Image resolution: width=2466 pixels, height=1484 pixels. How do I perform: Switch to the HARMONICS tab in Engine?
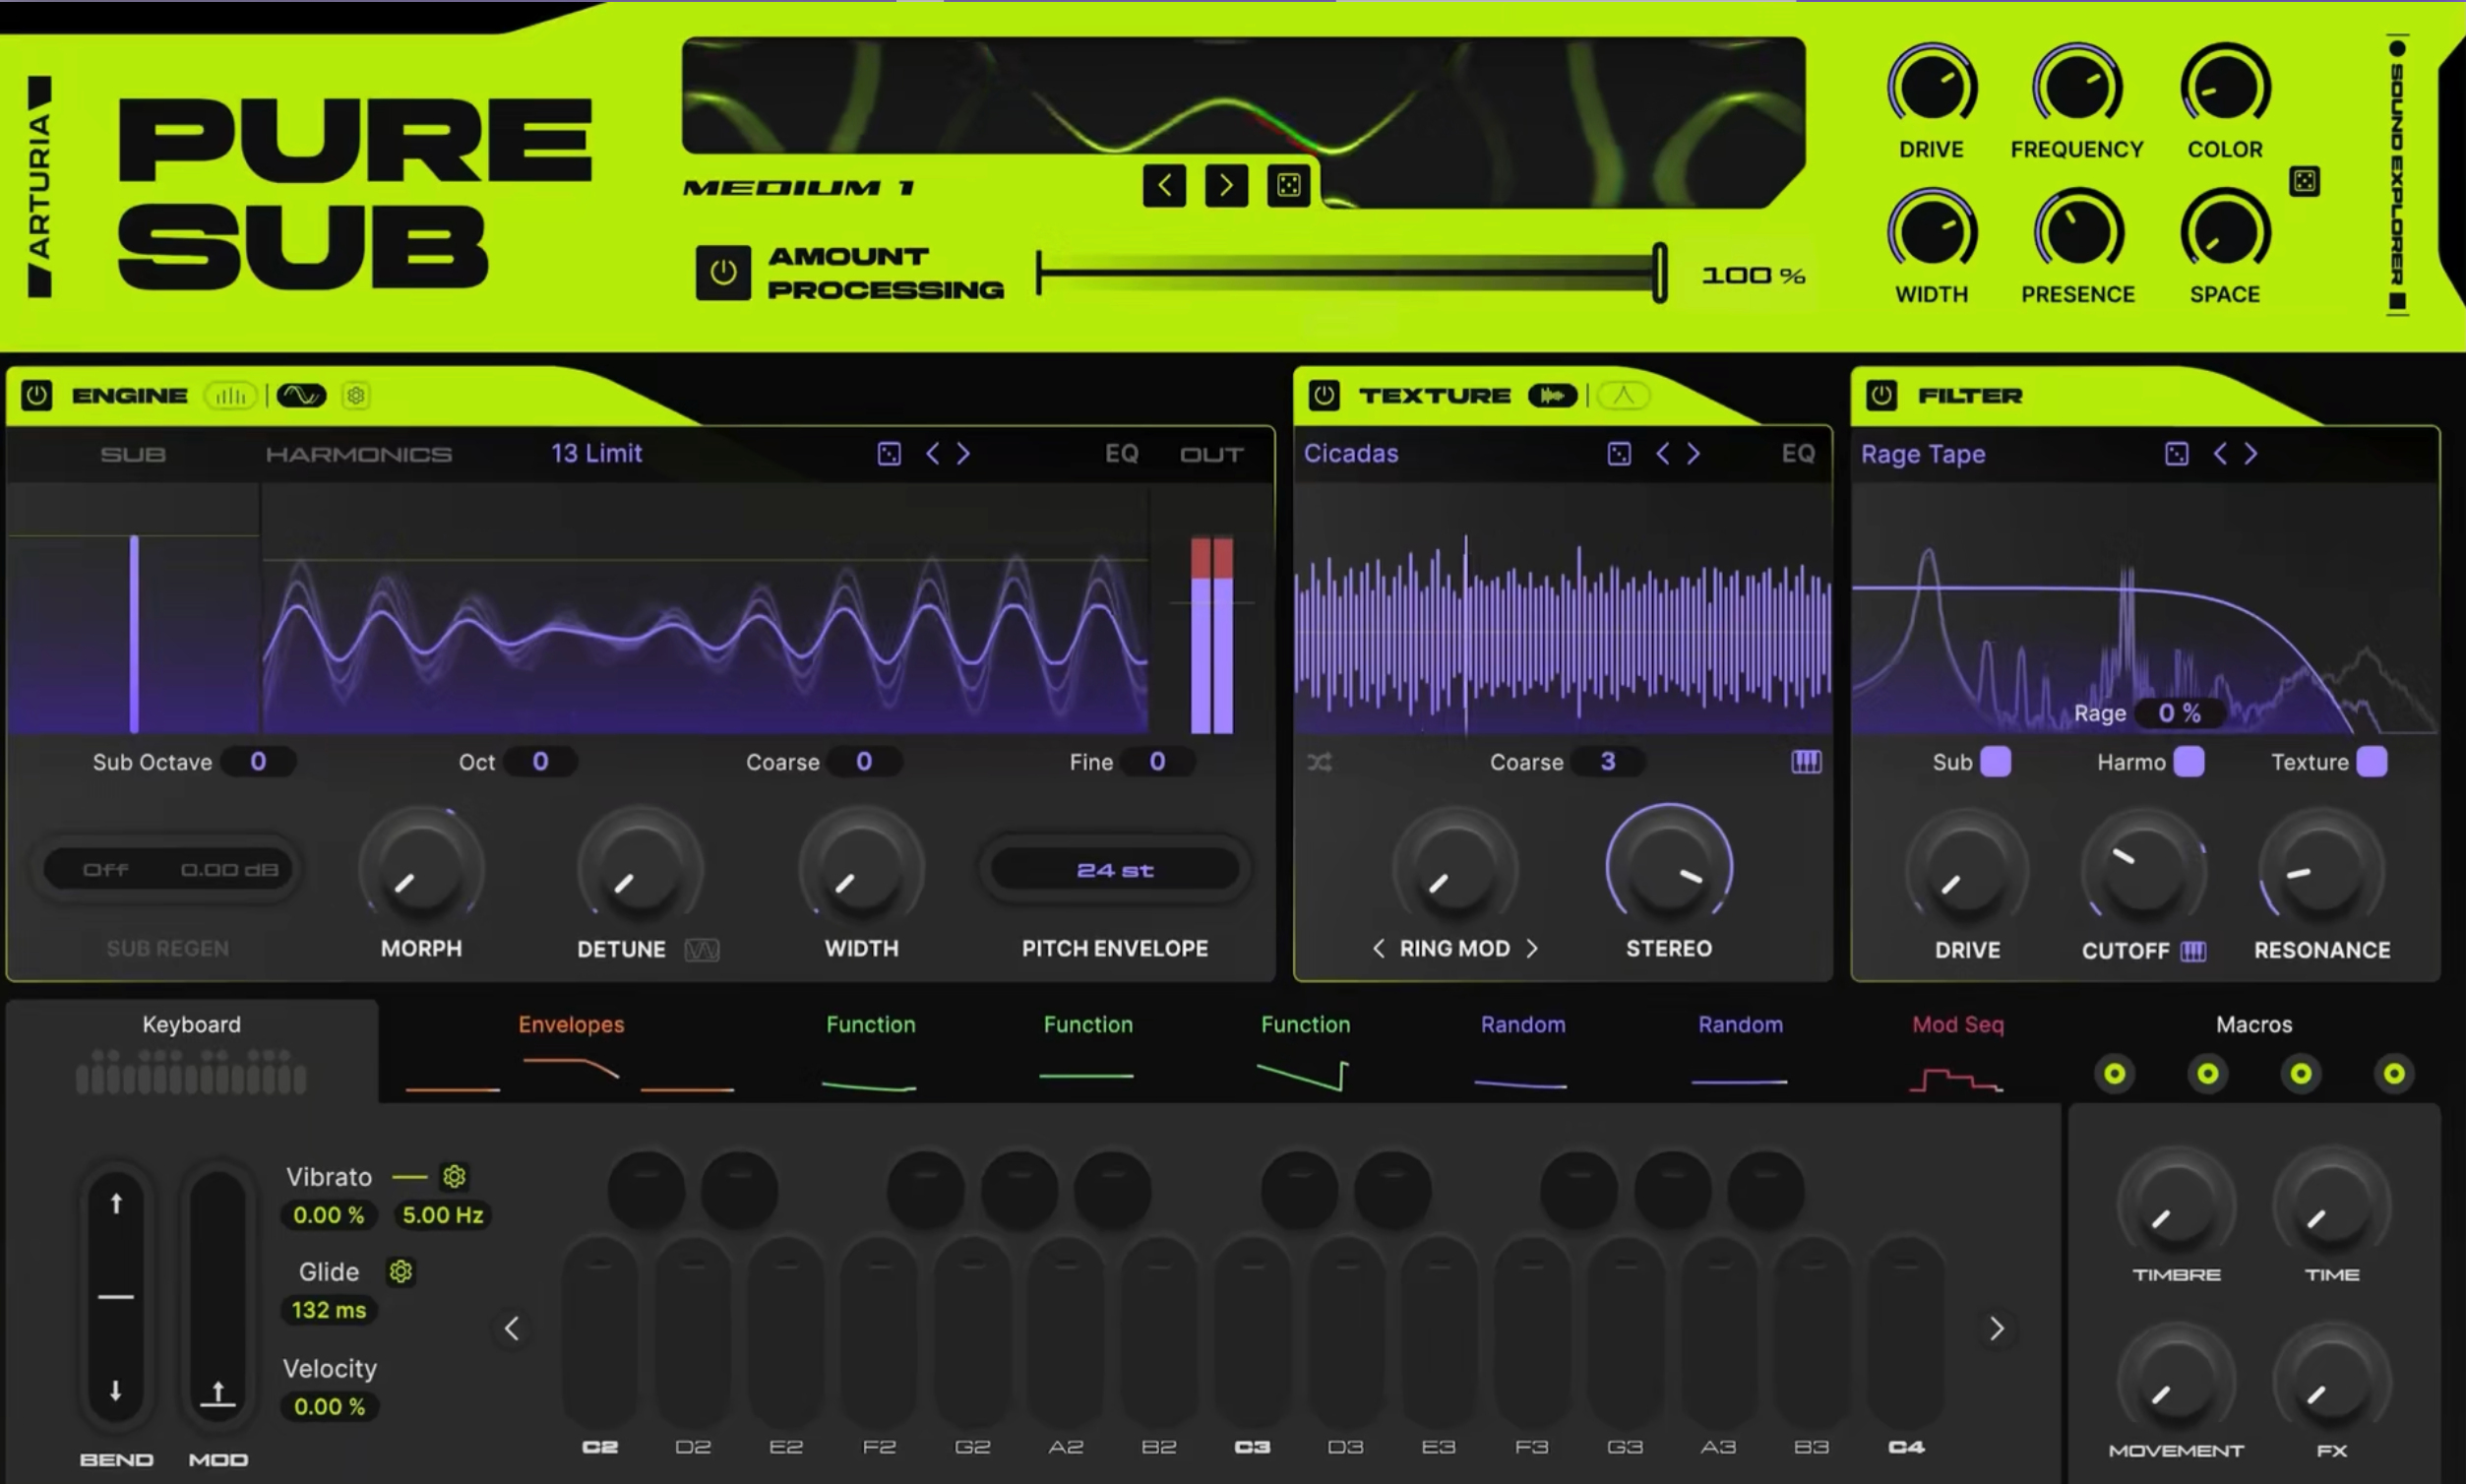(359, 455)
